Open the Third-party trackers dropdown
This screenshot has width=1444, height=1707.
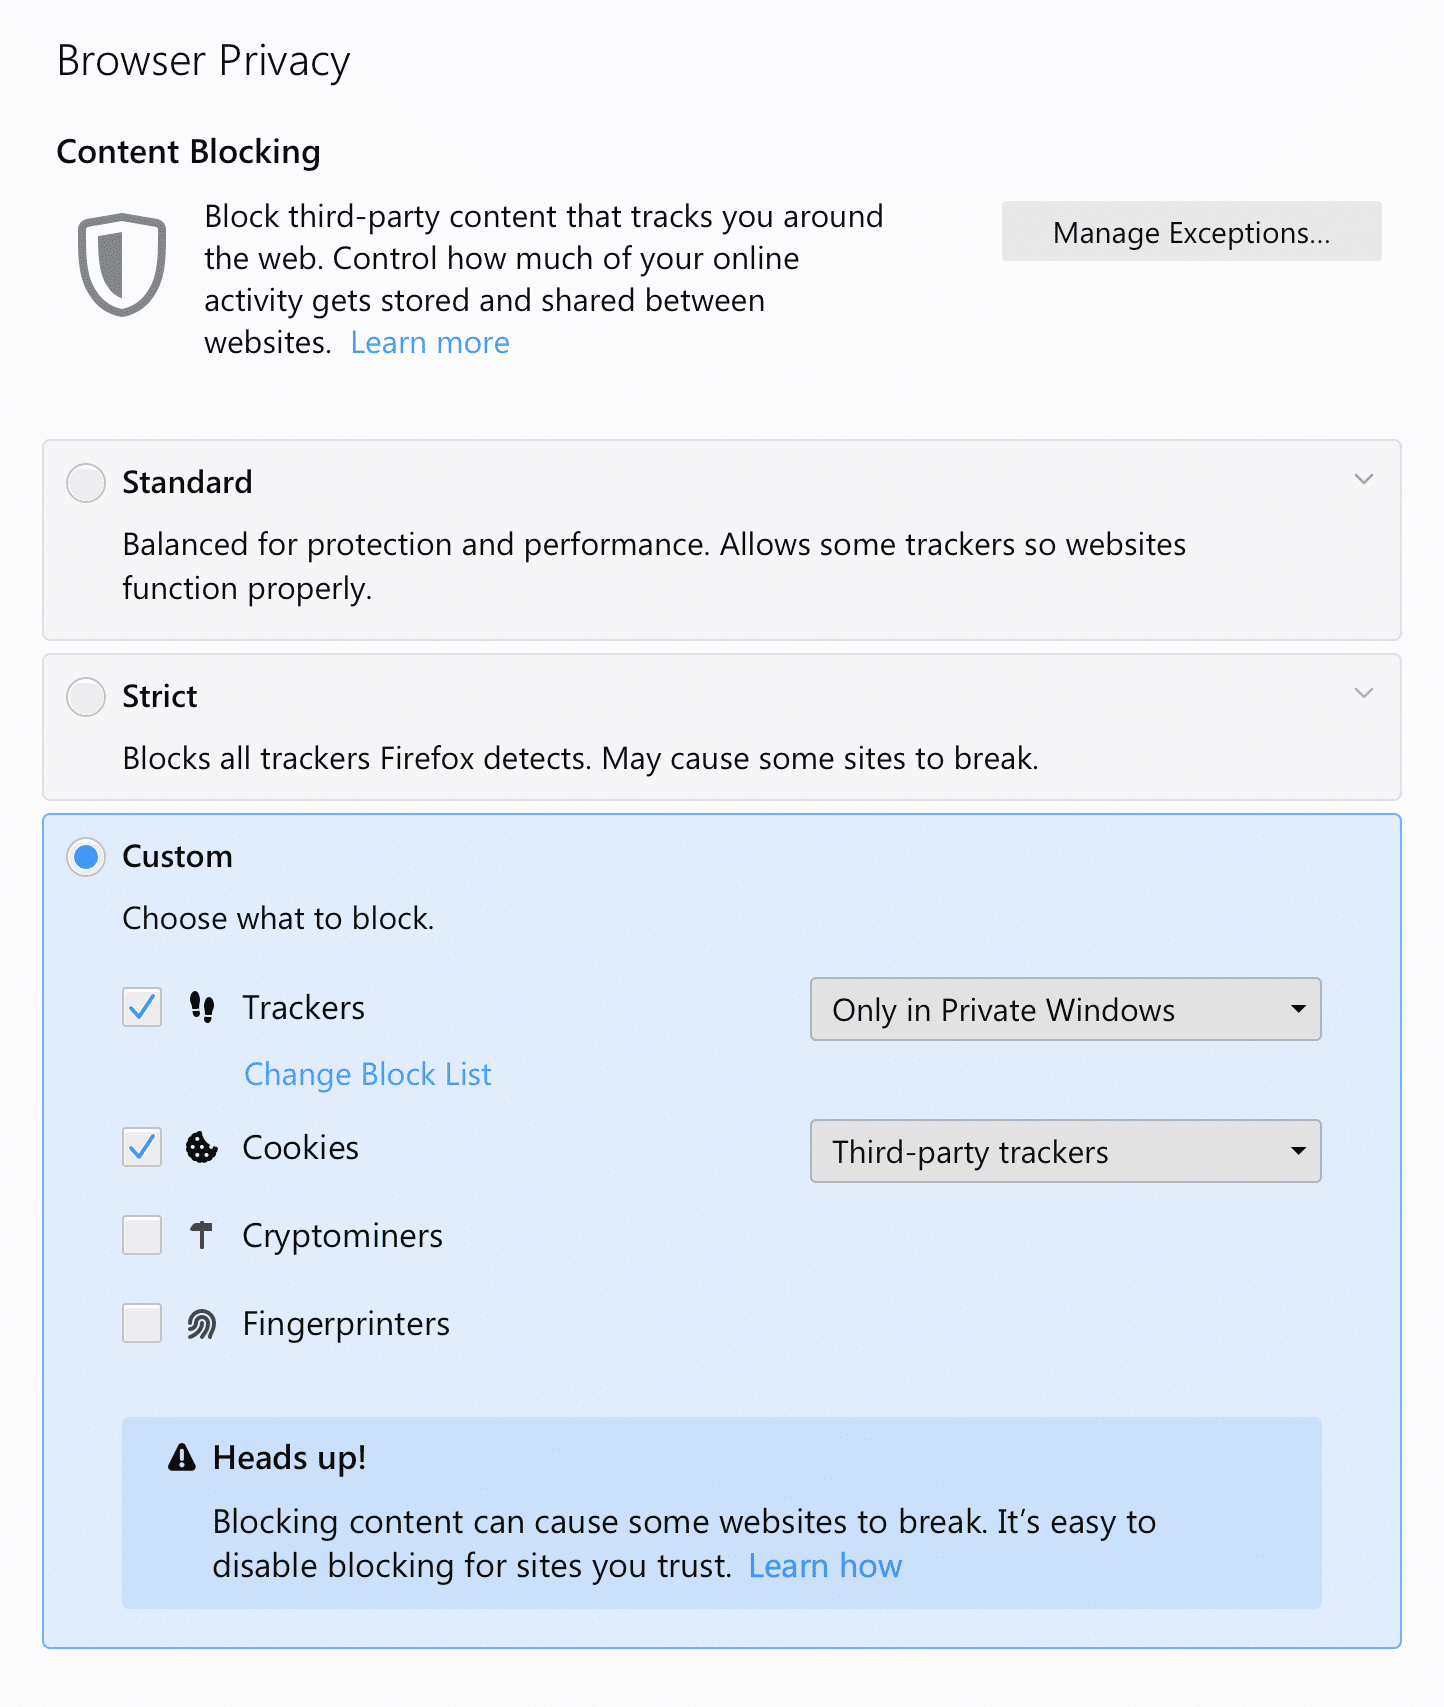(x=1065, y=1151)
